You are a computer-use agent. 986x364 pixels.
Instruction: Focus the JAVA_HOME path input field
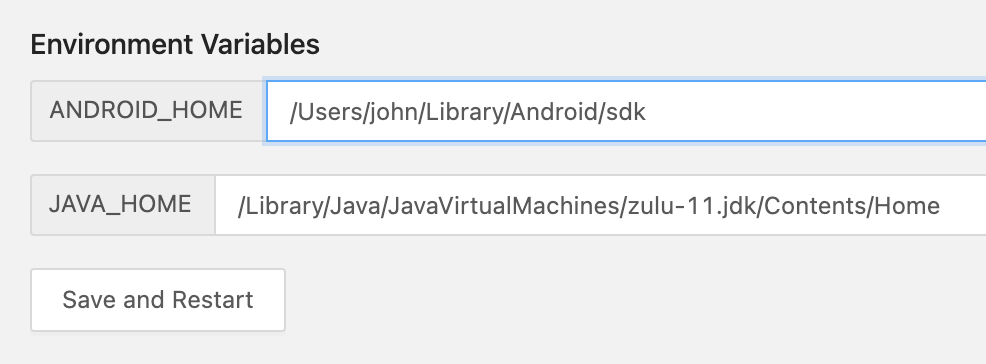(601, 205)
